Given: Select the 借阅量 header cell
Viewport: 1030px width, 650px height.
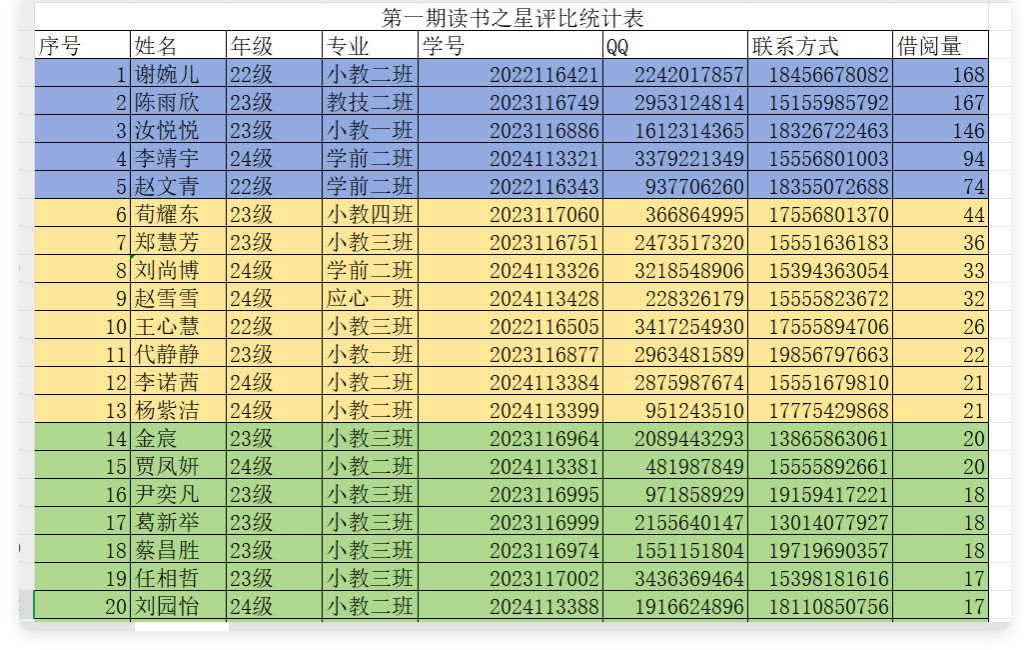Looking at the screenshot, I should pos(940,46).
